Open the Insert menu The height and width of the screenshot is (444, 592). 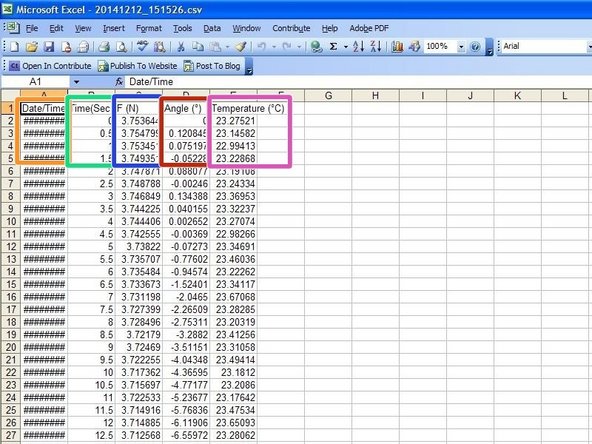114,28
